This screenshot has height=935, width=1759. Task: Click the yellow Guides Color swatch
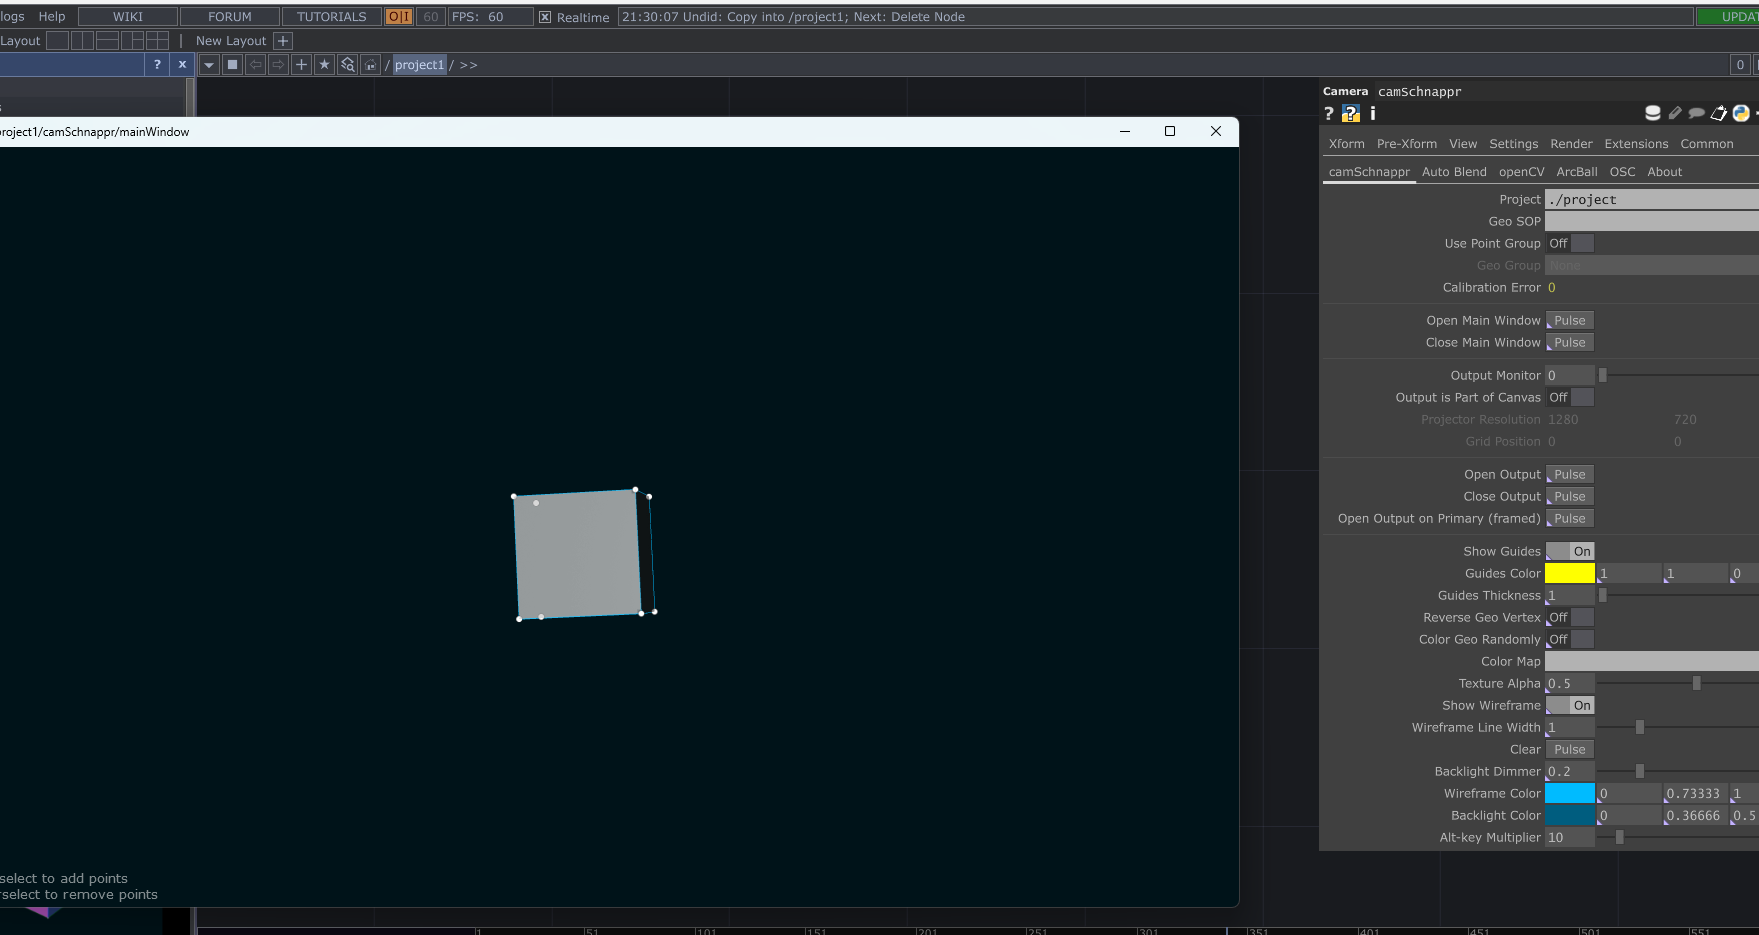tap(1568, 573)
